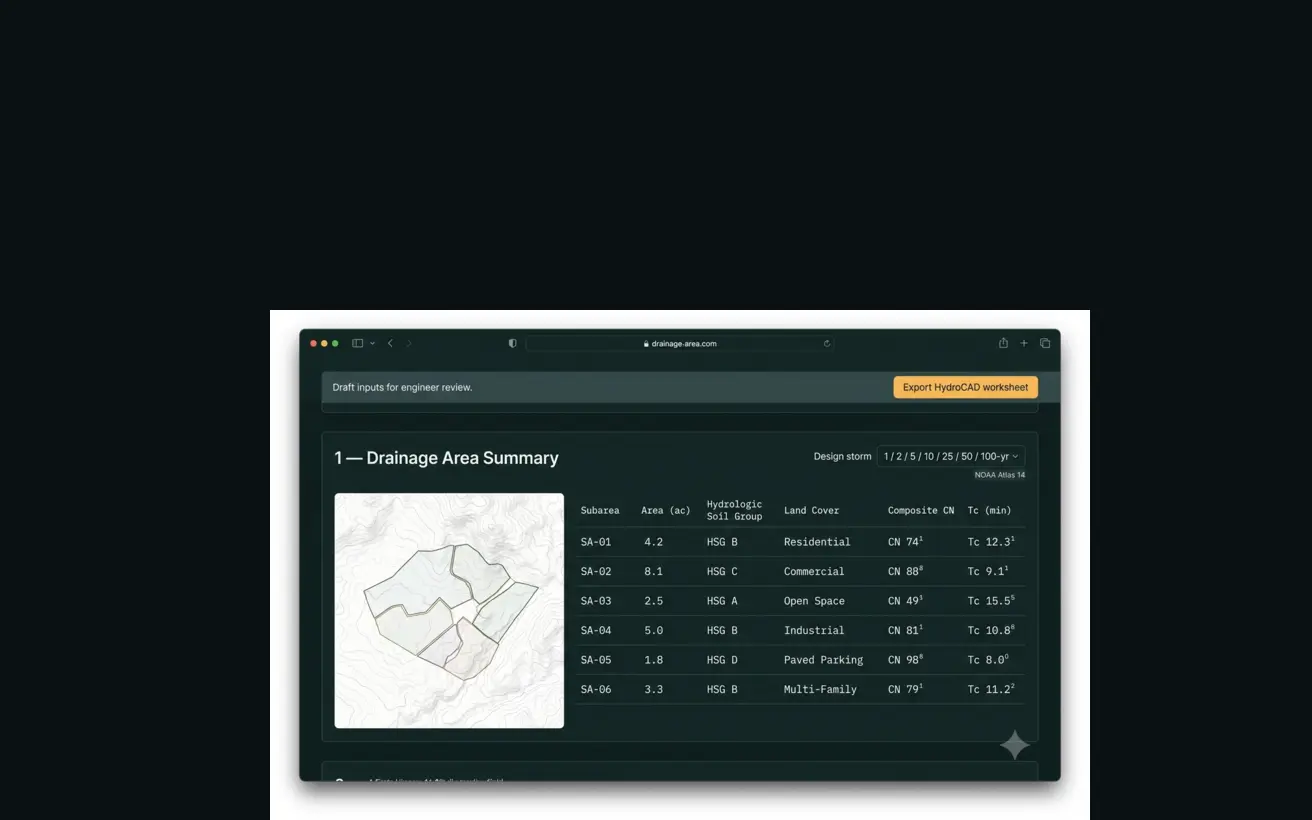
Task: Click the Hydrologic Soil Group header
Action: [734, 510]
